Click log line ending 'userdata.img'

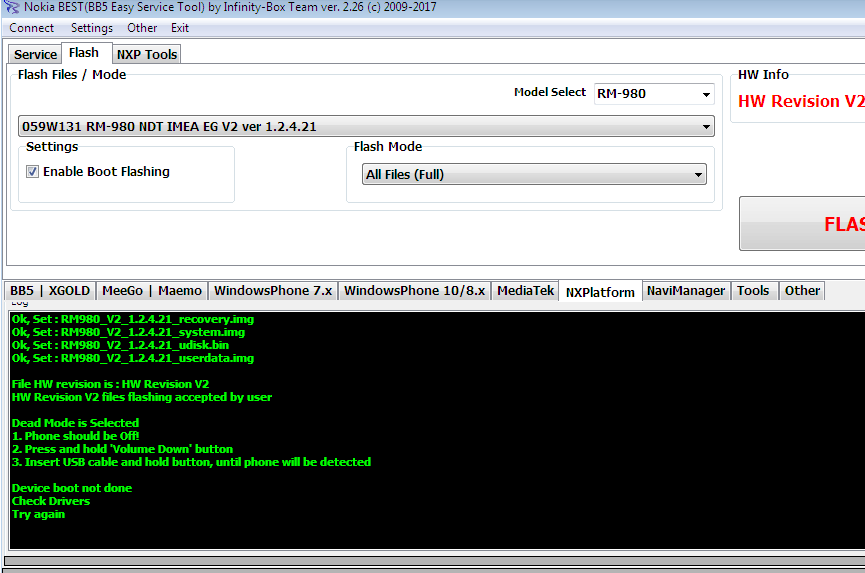133,358
